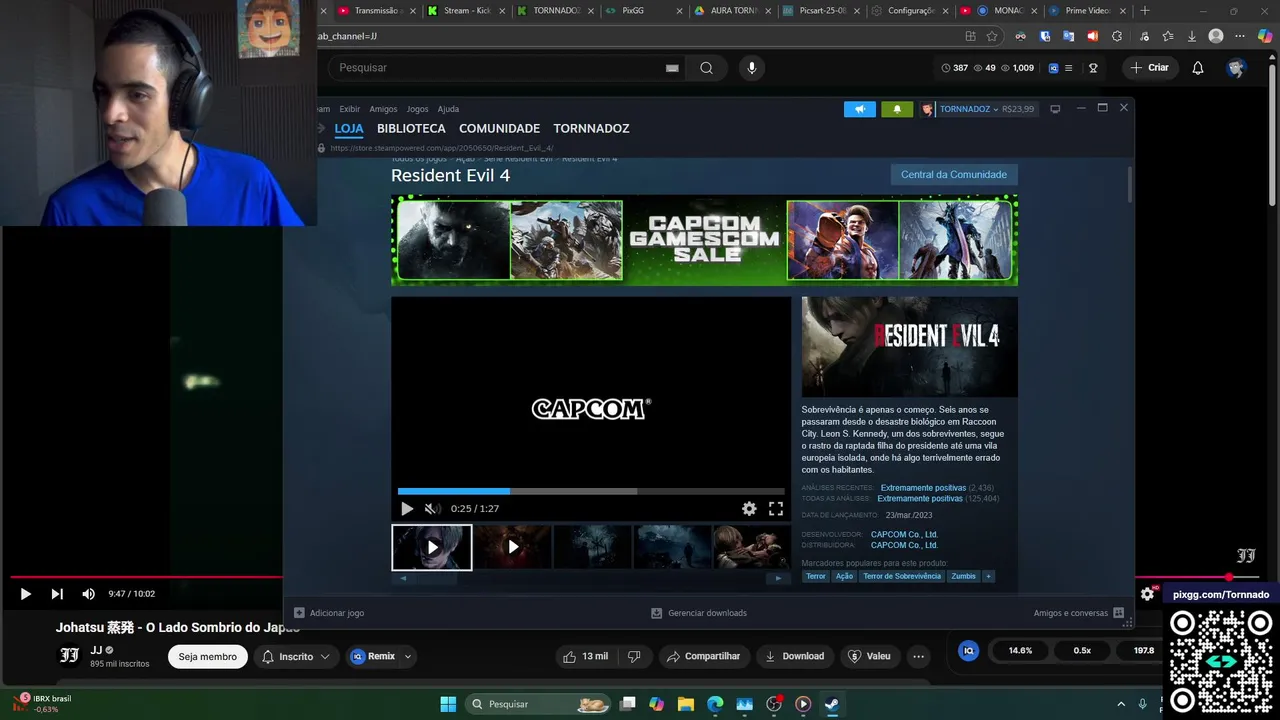Click Steam announcements megaphone button
The image size is (1280, 720).
tap(860, 109)
